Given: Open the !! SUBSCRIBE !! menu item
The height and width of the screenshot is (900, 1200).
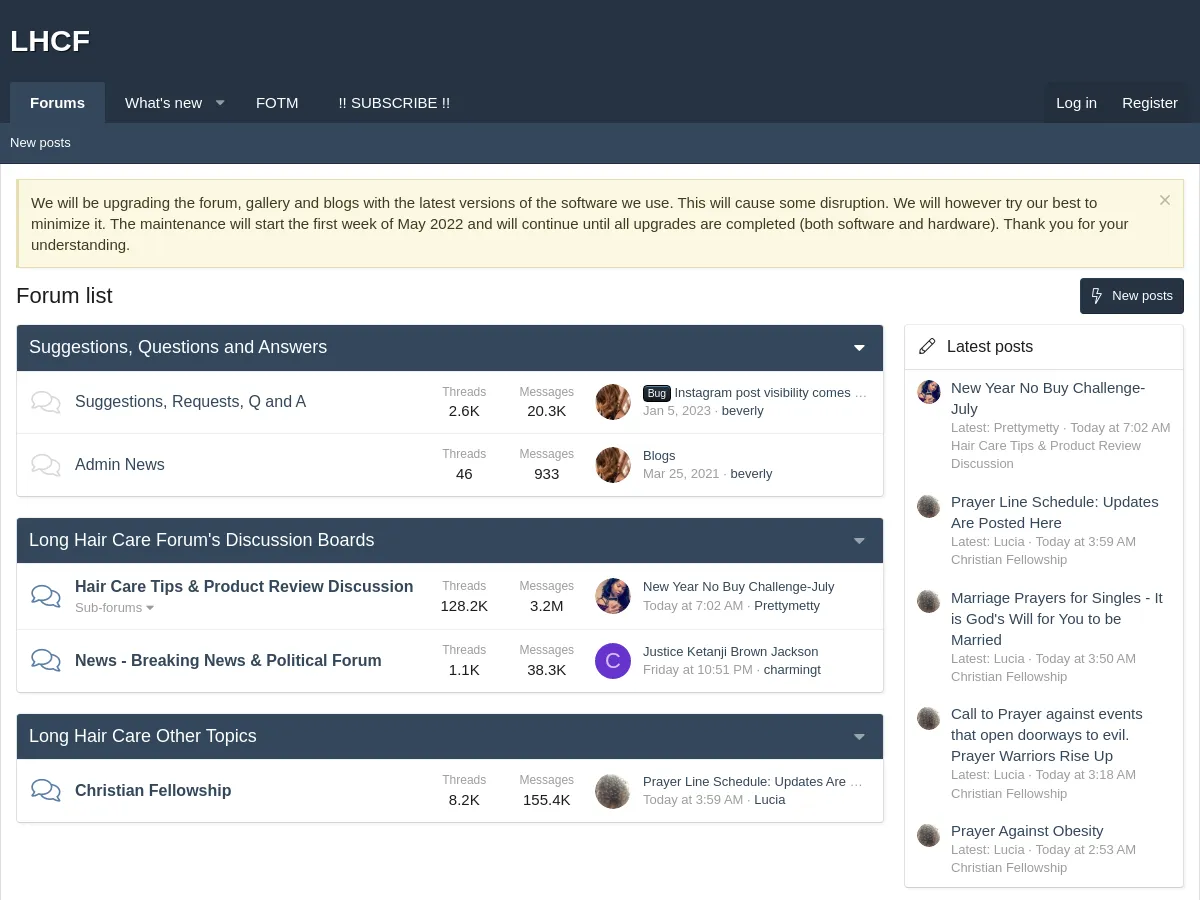Looking at the screenshot, I should tap(394, 103).
